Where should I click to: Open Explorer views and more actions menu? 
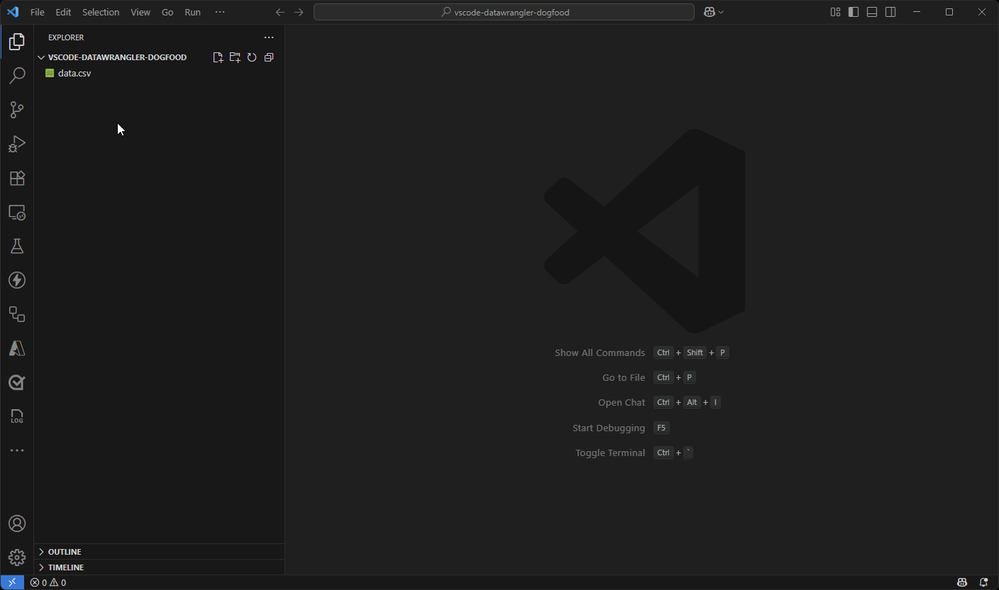click(269, 38)
